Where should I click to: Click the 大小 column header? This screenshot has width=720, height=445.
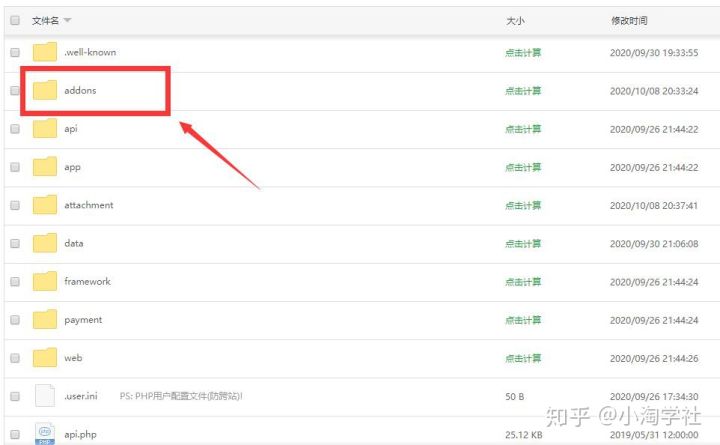pos(515,21)
